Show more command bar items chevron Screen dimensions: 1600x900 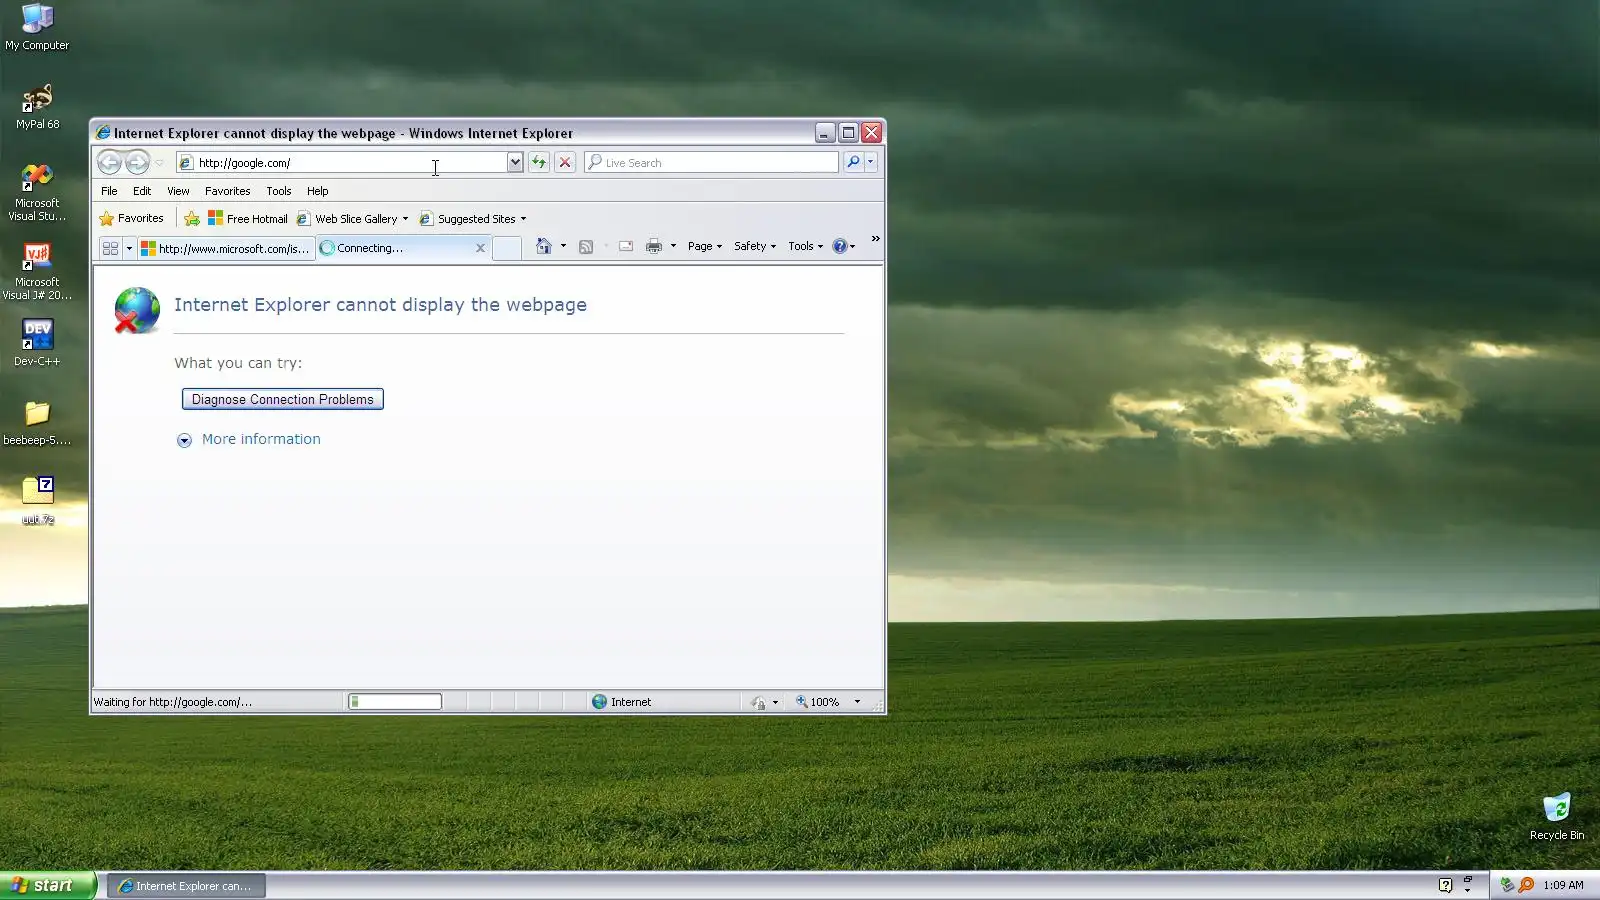pos(875,239)
